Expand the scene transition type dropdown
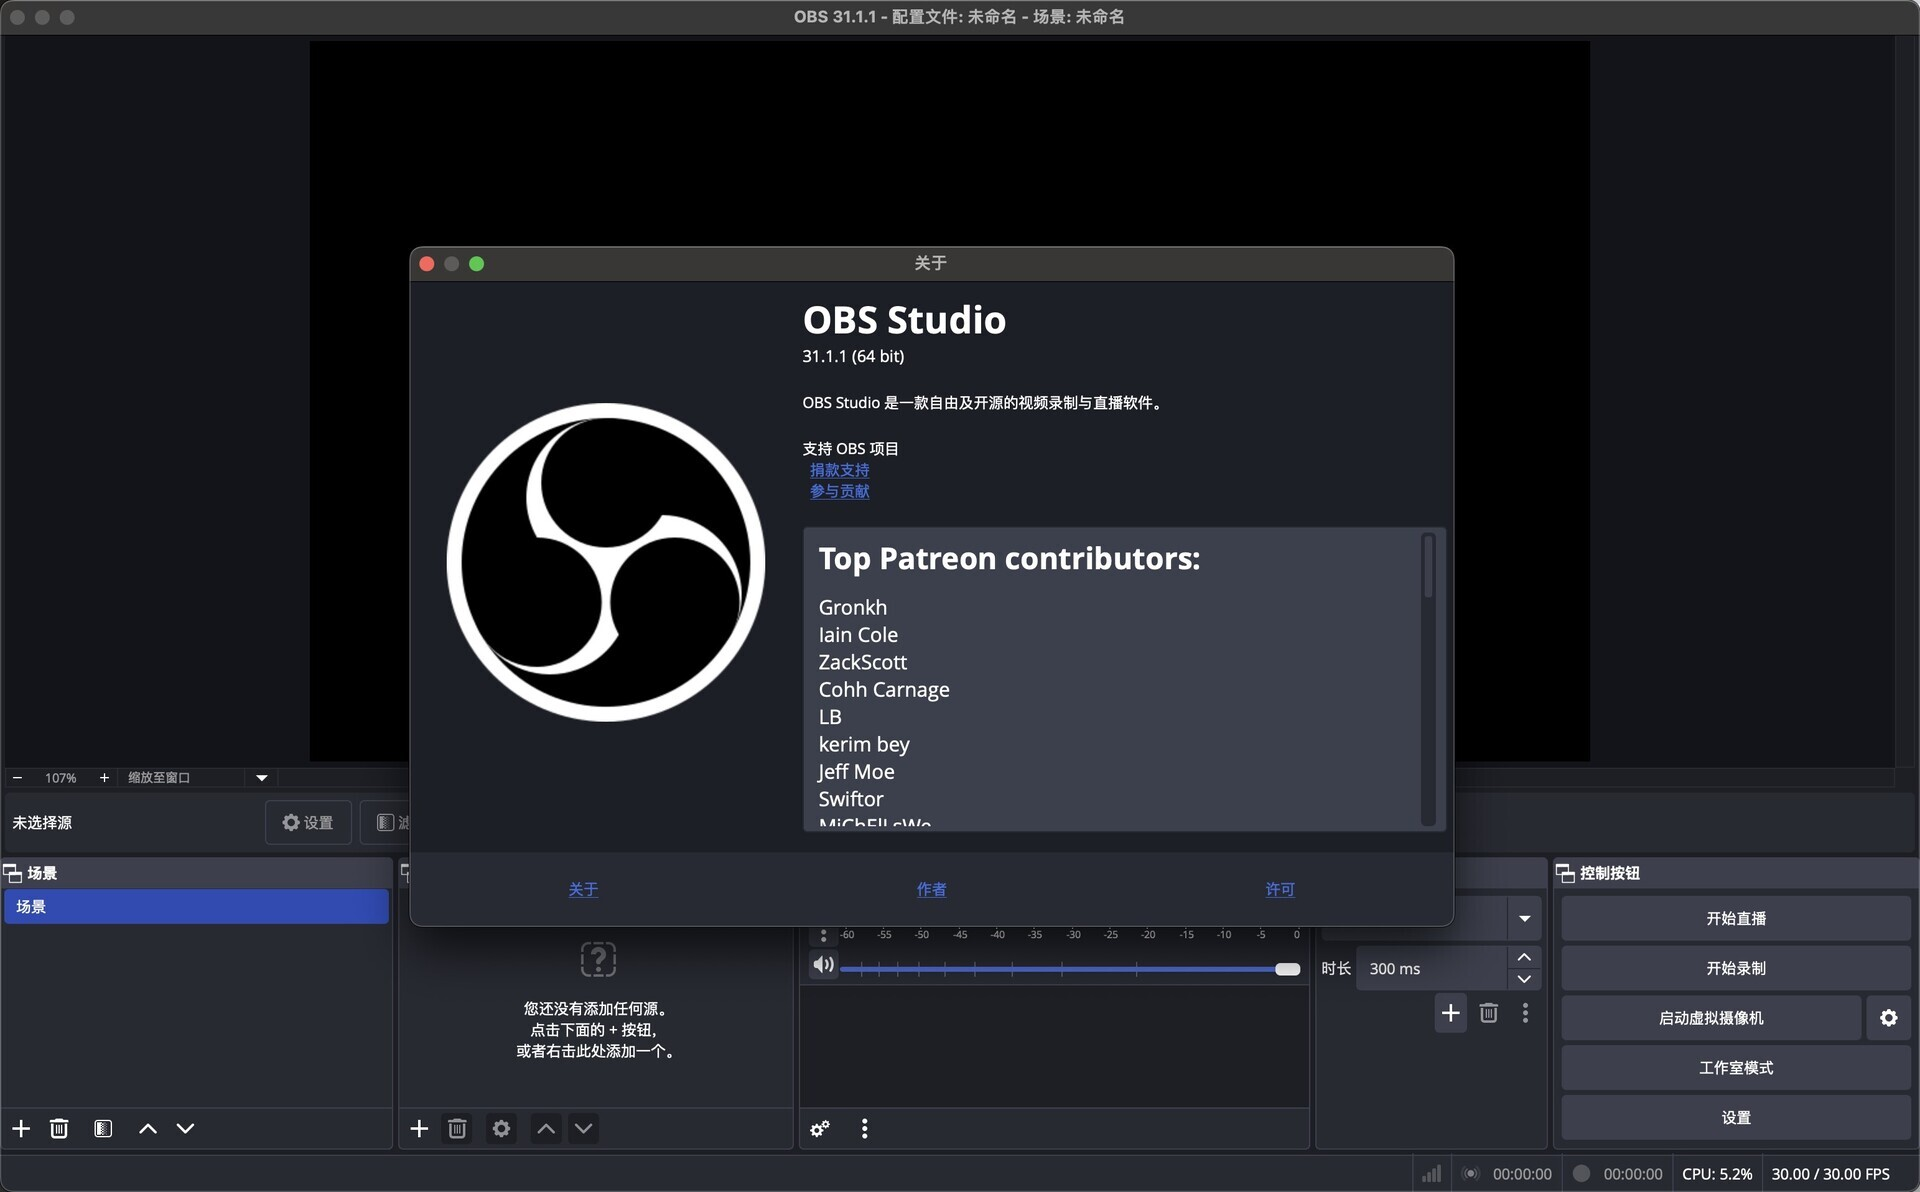 click(1524, 918)
